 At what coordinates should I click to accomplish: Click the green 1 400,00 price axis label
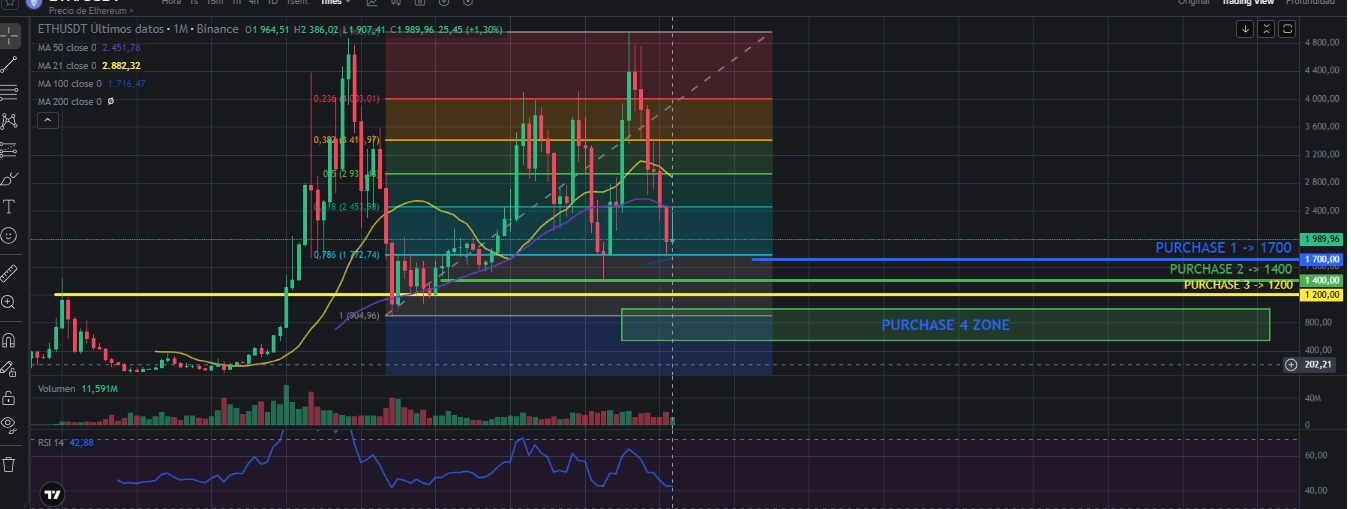coord(1320,281)
